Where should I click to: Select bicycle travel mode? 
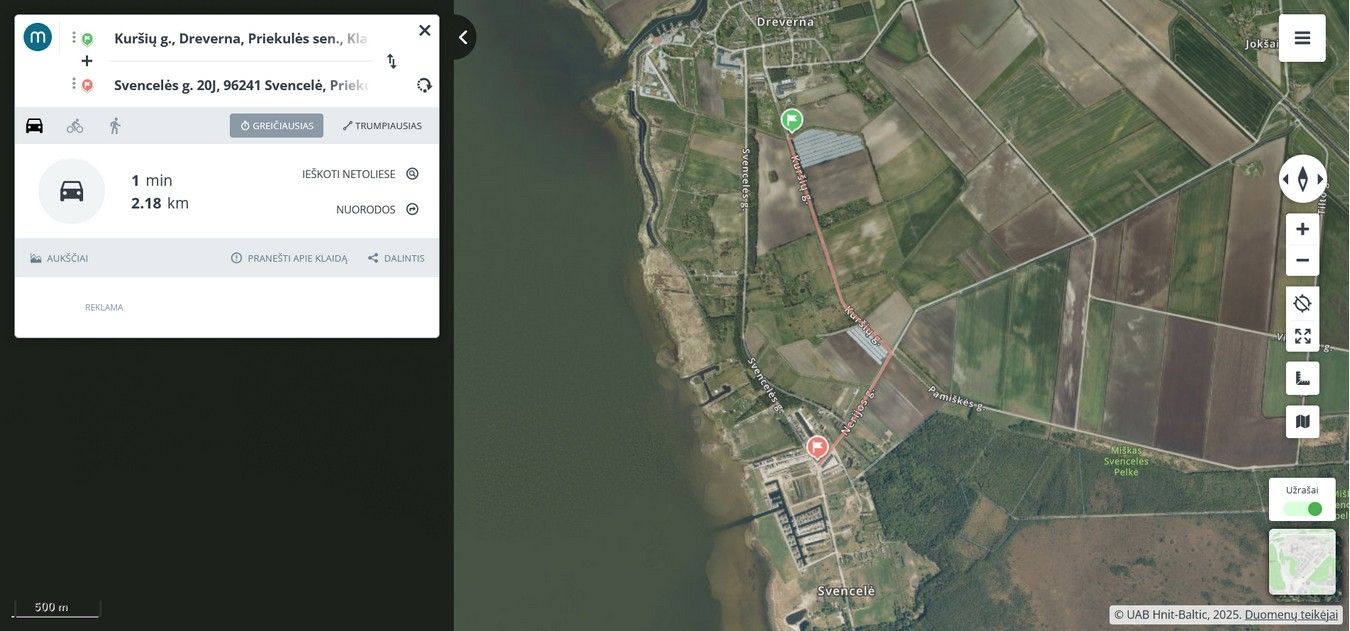coord(75,126)
